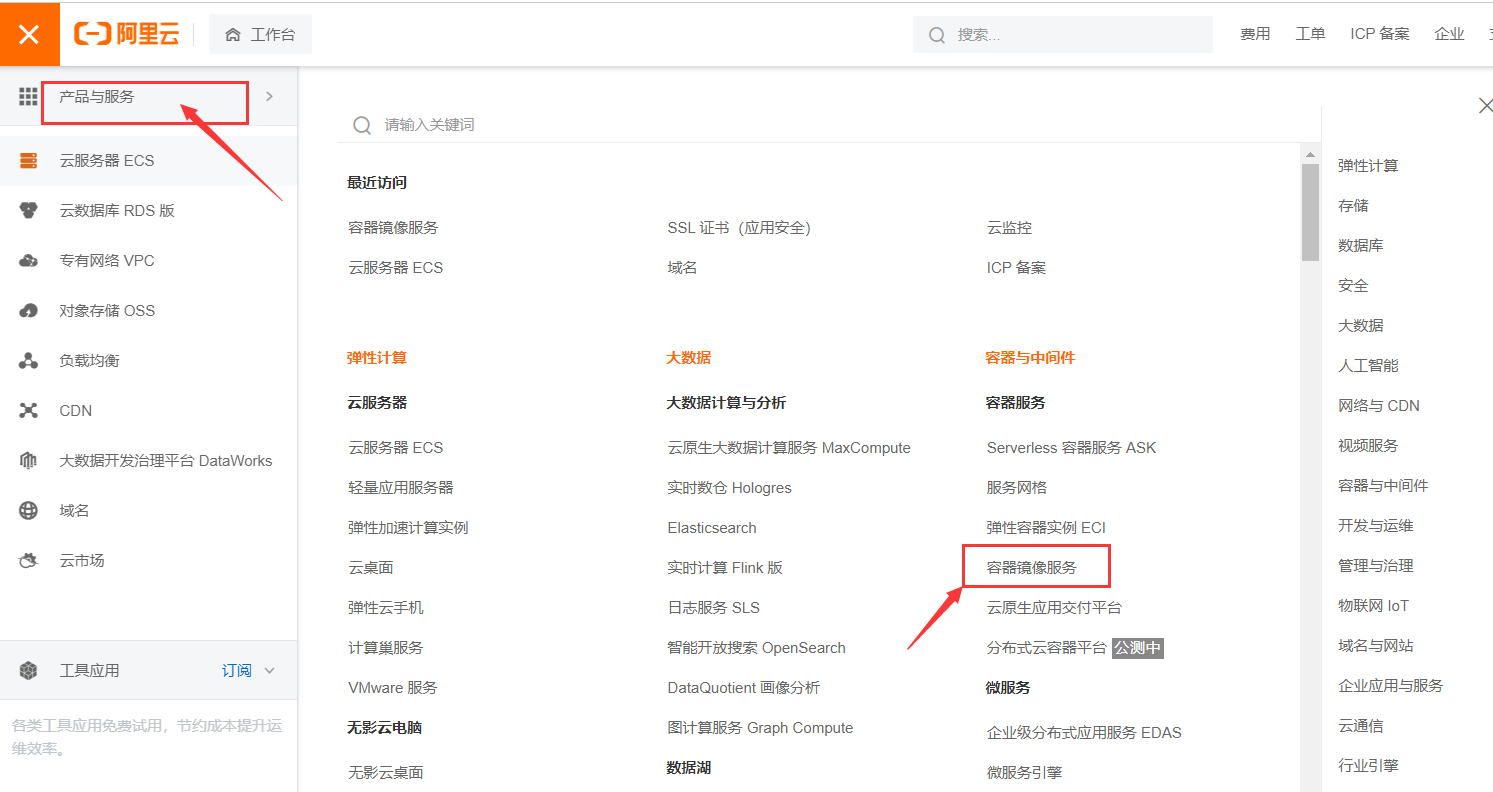
Task: Open SSL 证书 (应用安全) link
Action: (739, 228)
